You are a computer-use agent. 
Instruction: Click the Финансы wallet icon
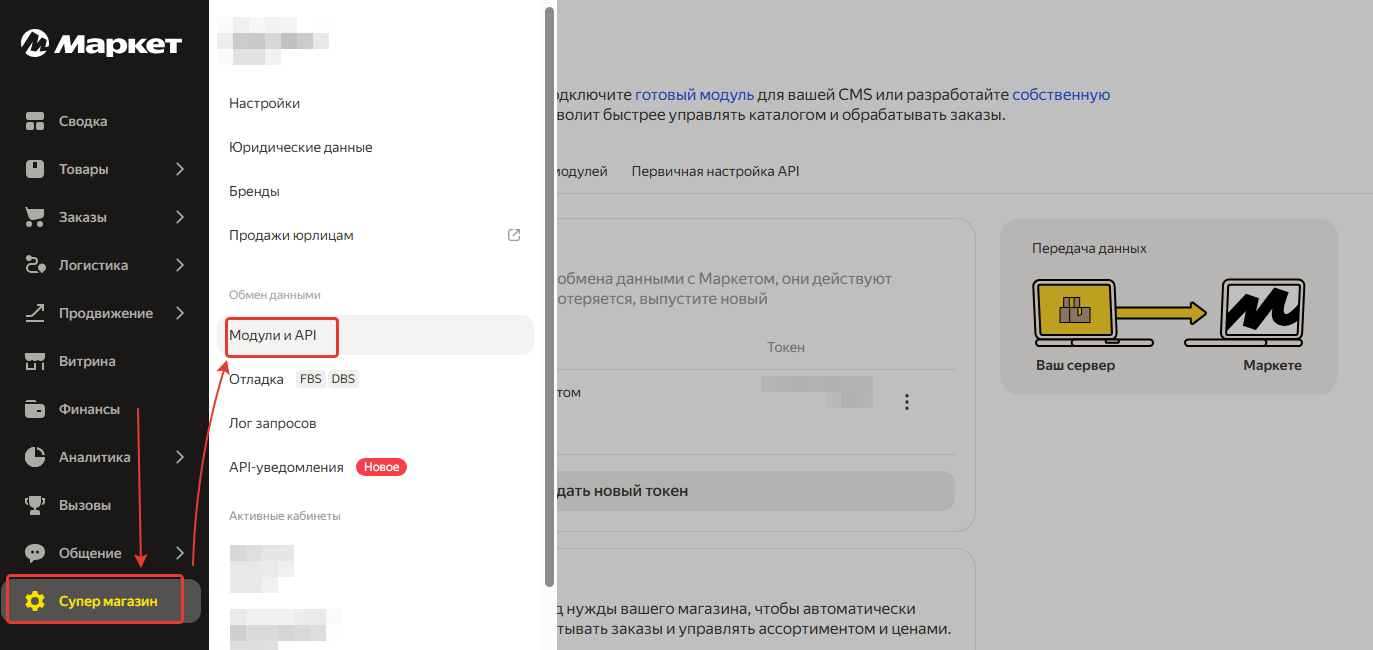35,409
